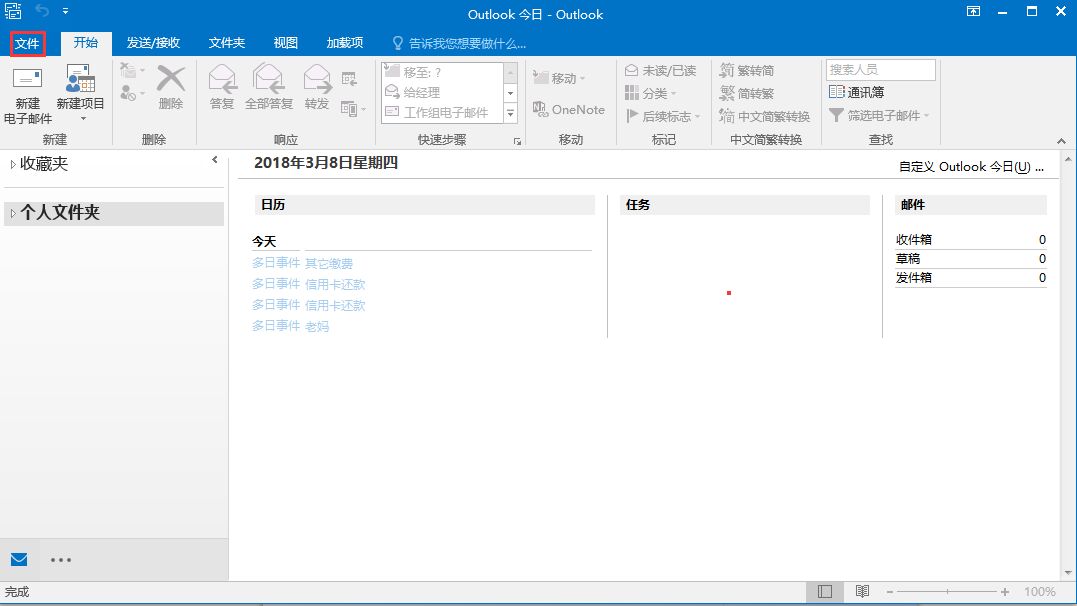Screen dimensions: 1077x606
Task: Switch to the Home (开始) tab
Action: (86, 43)
